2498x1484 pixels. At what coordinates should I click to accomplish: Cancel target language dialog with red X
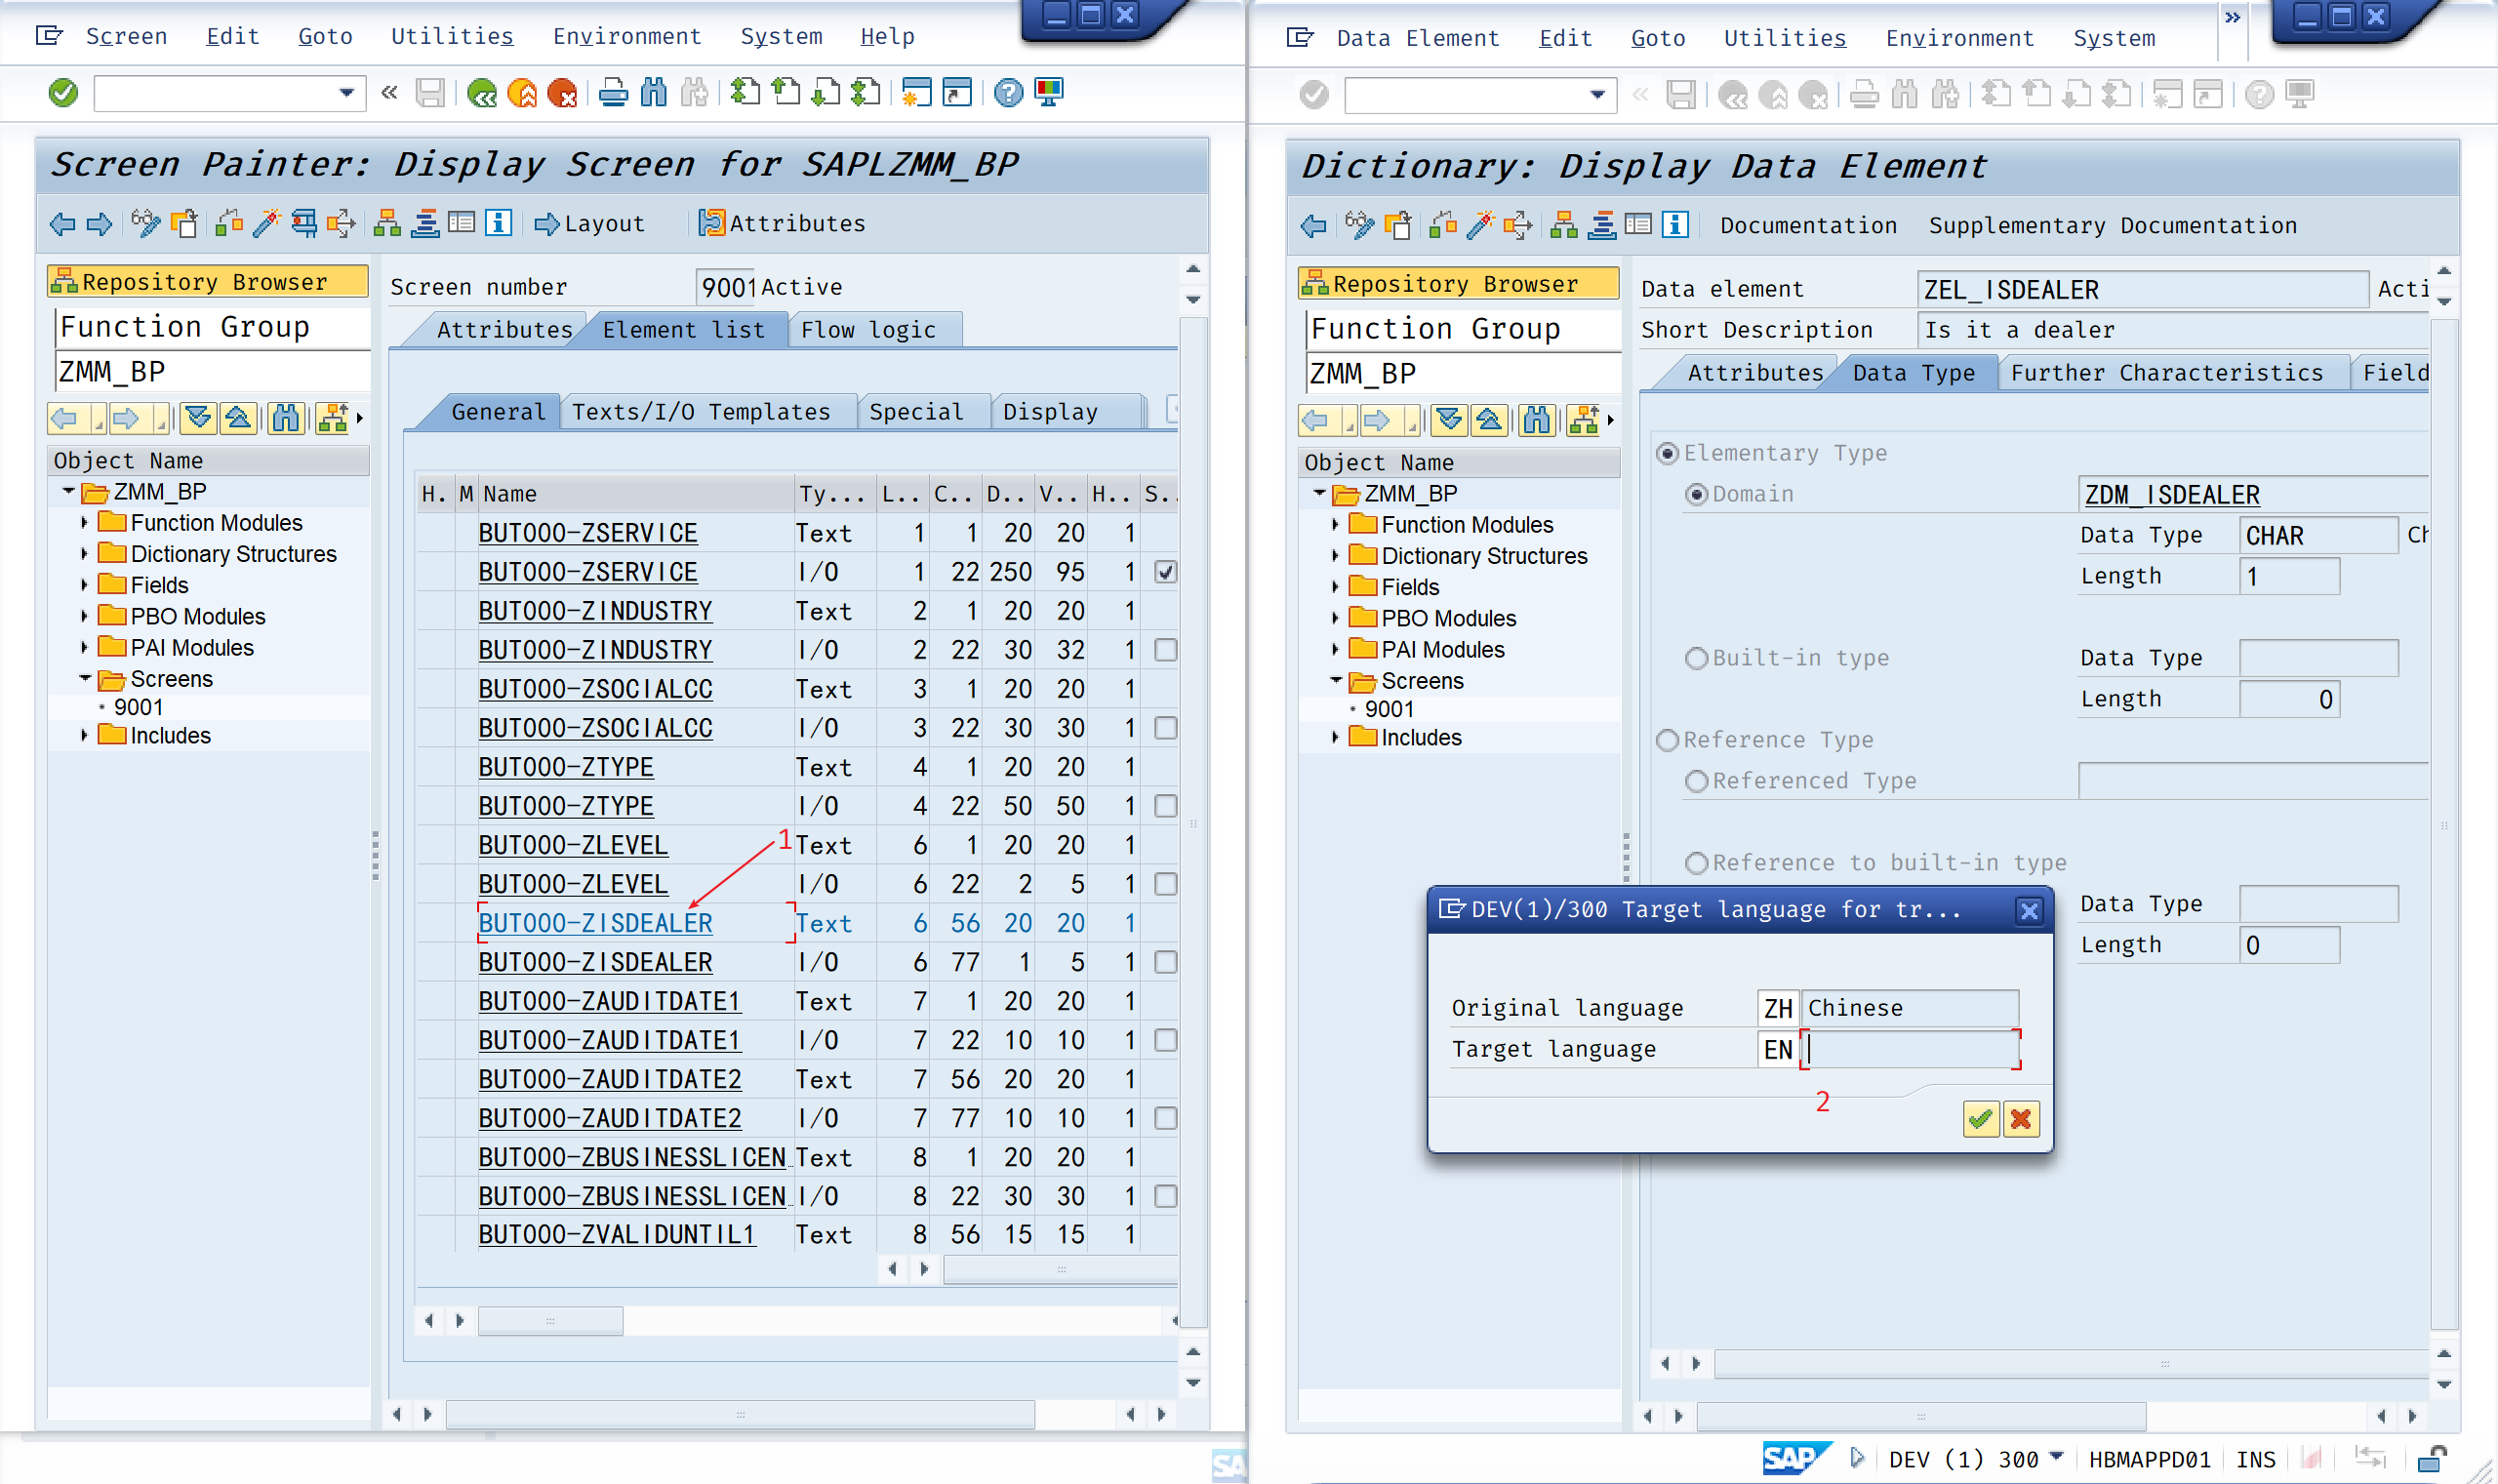coord(2021,1119)
